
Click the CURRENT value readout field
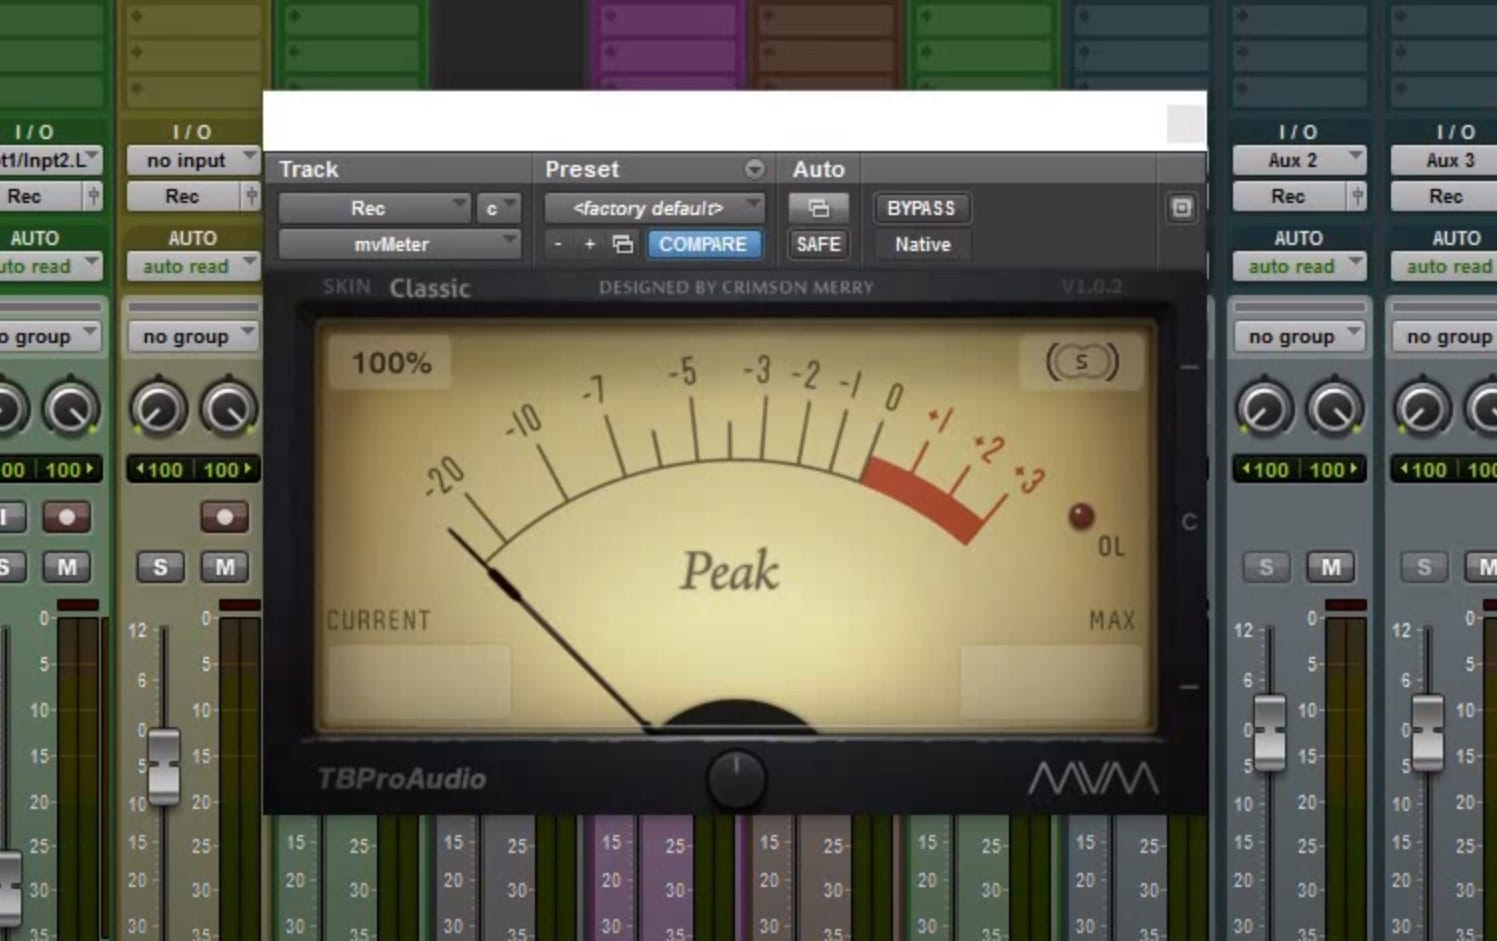(419, 680)
